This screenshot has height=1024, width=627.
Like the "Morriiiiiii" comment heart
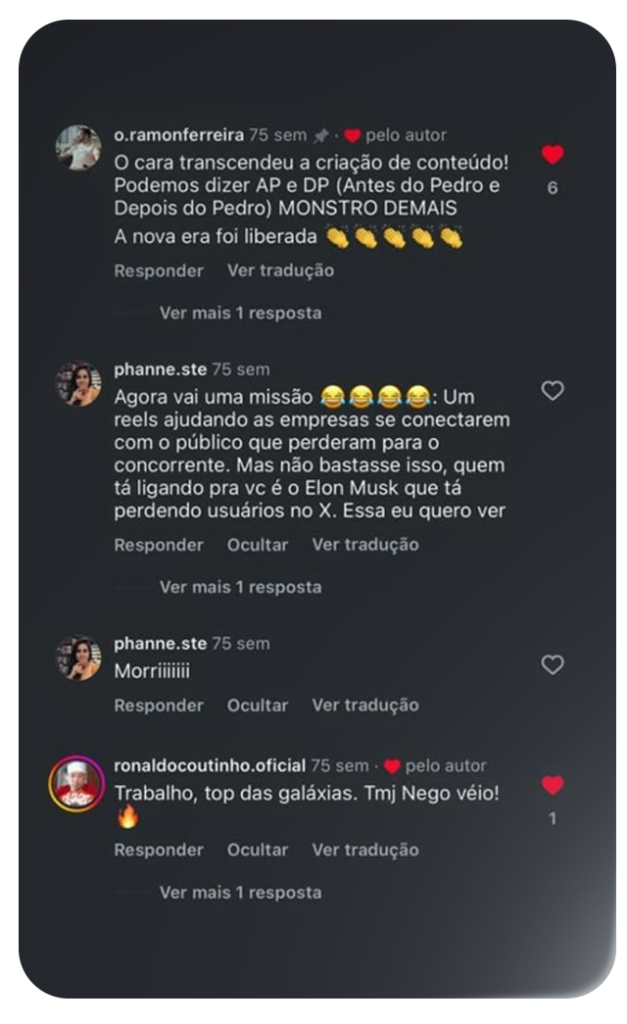point(552,665)
